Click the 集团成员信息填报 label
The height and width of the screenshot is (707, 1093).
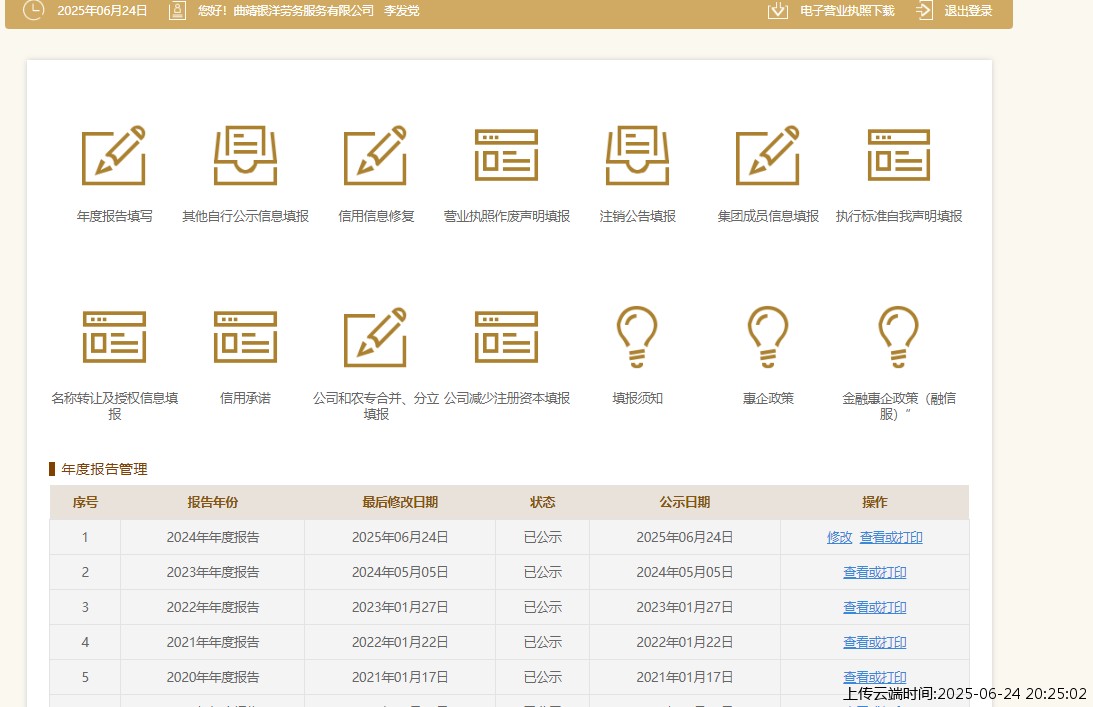(768, 216)
